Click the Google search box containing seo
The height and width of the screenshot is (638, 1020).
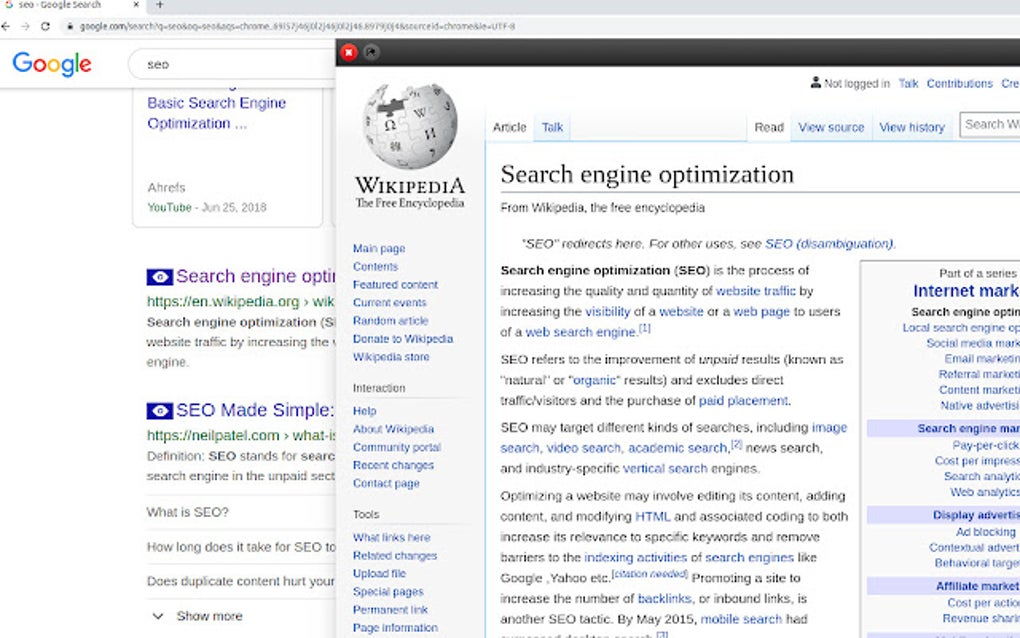click(x=234, y=64)
